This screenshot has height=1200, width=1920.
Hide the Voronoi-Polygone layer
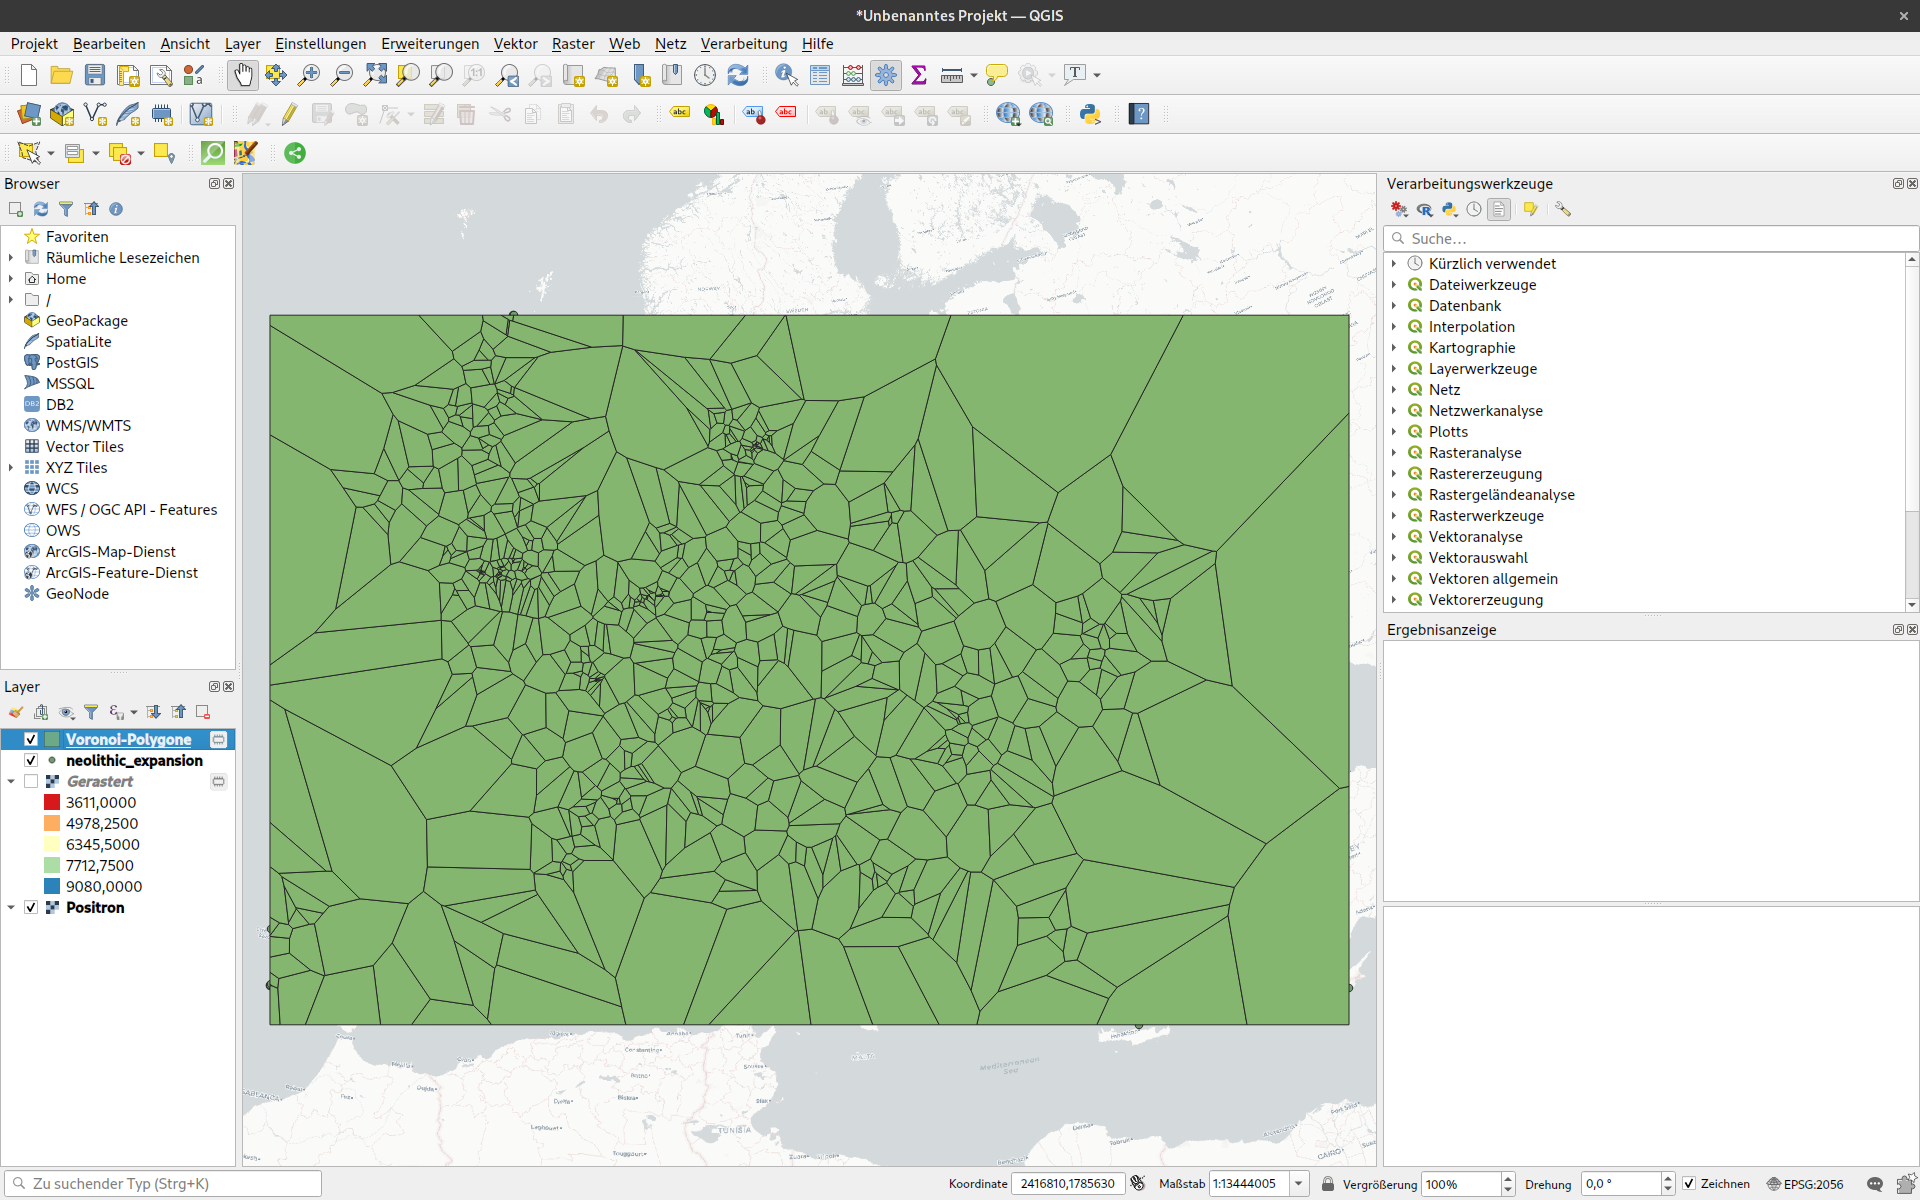(31, 739)
